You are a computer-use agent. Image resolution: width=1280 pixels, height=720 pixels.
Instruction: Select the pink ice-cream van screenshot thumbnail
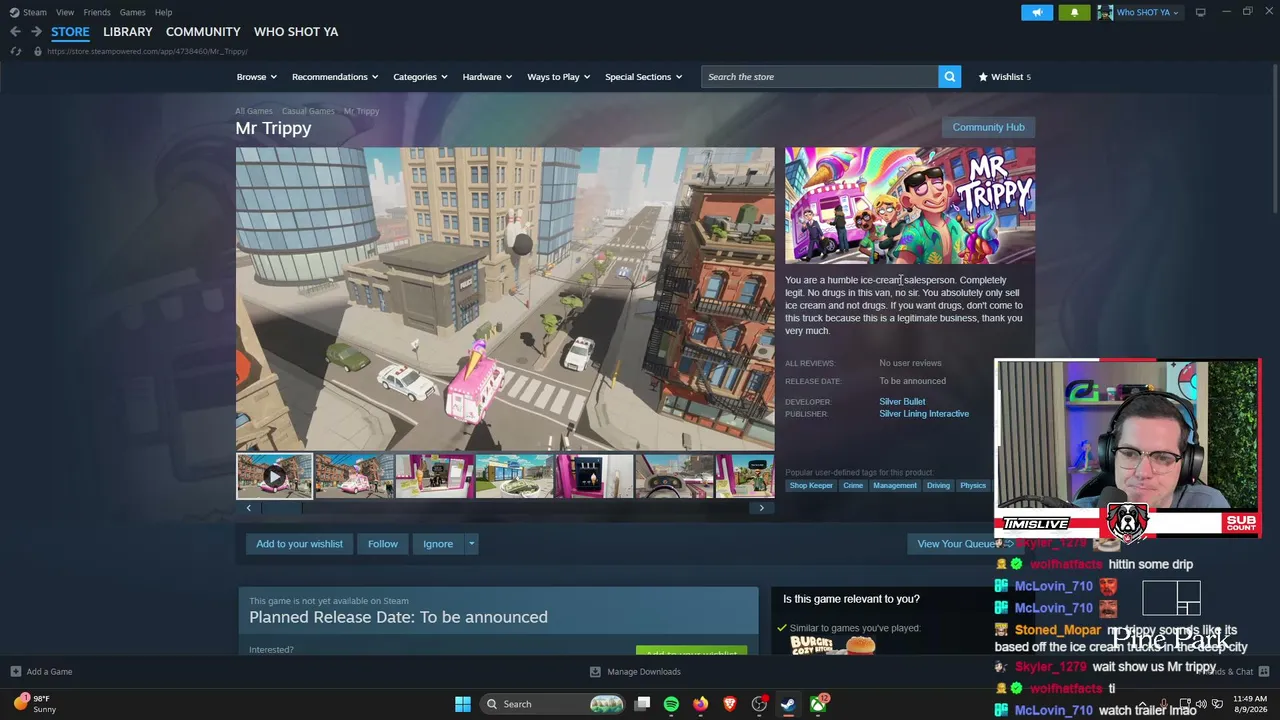tap(354, 476)
